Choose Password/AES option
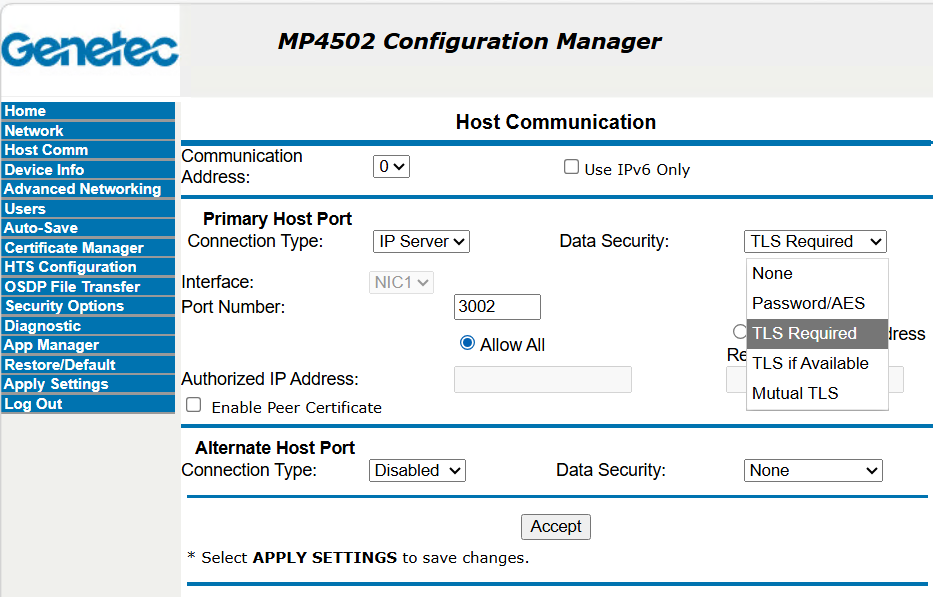The height and width of the screenshot is (597, 933). point(817,304)
